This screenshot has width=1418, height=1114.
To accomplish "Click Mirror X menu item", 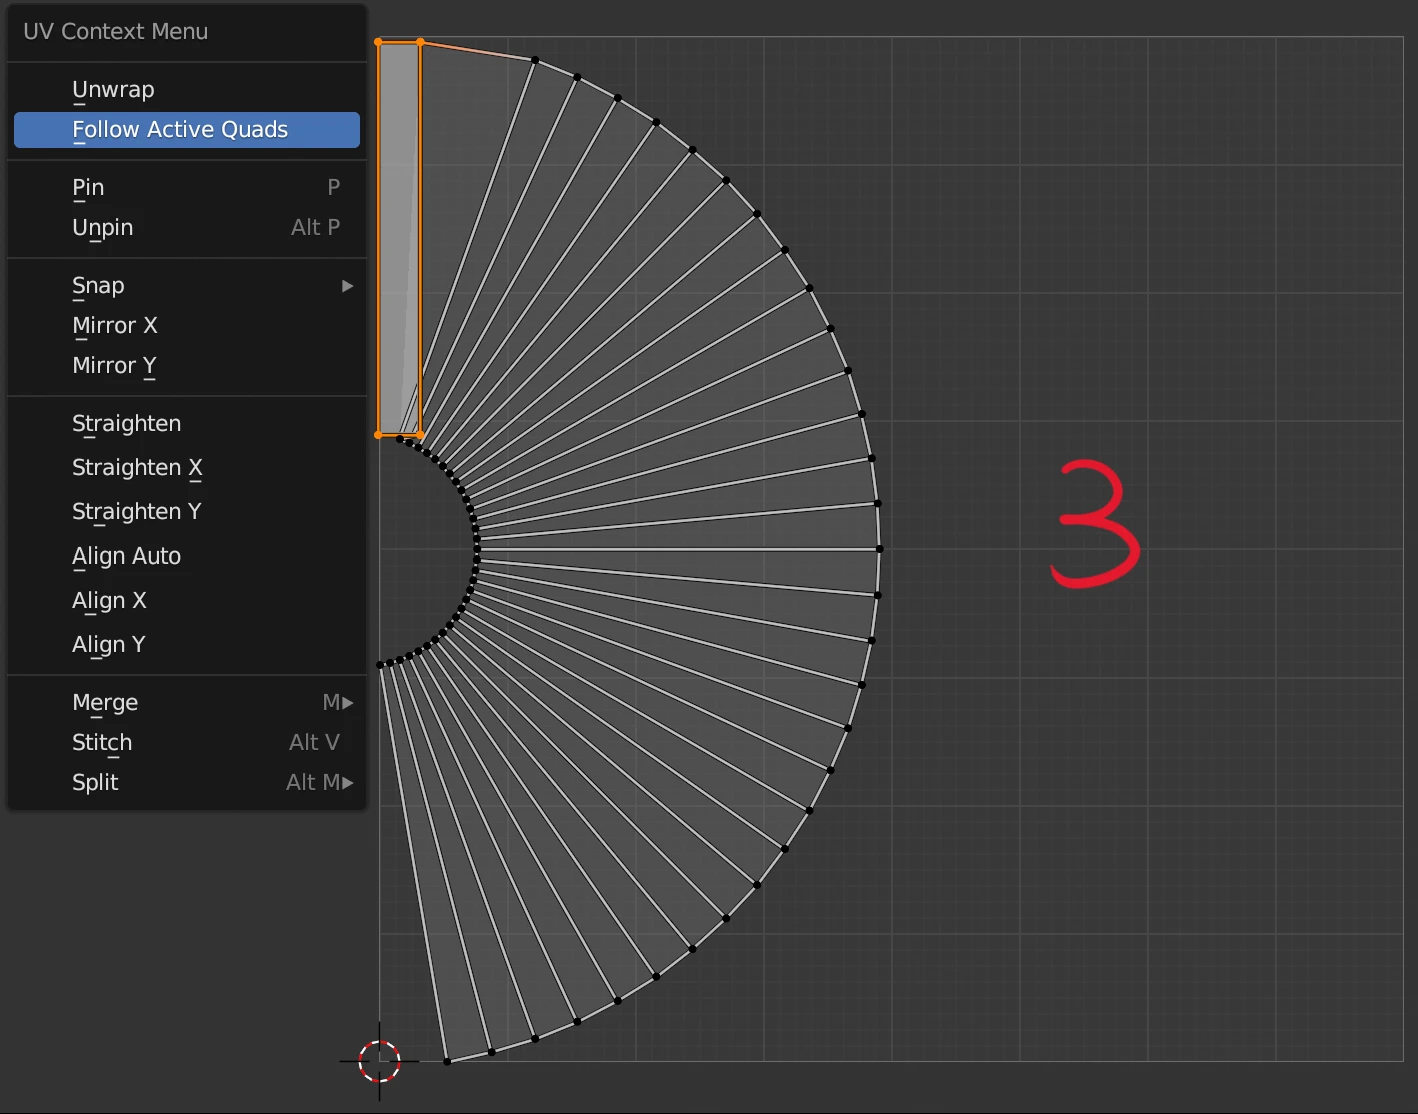I will point(114,326).
